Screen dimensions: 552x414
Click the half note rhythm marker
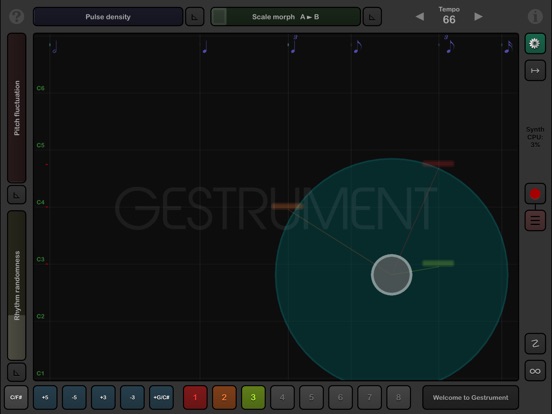point(54,47)
